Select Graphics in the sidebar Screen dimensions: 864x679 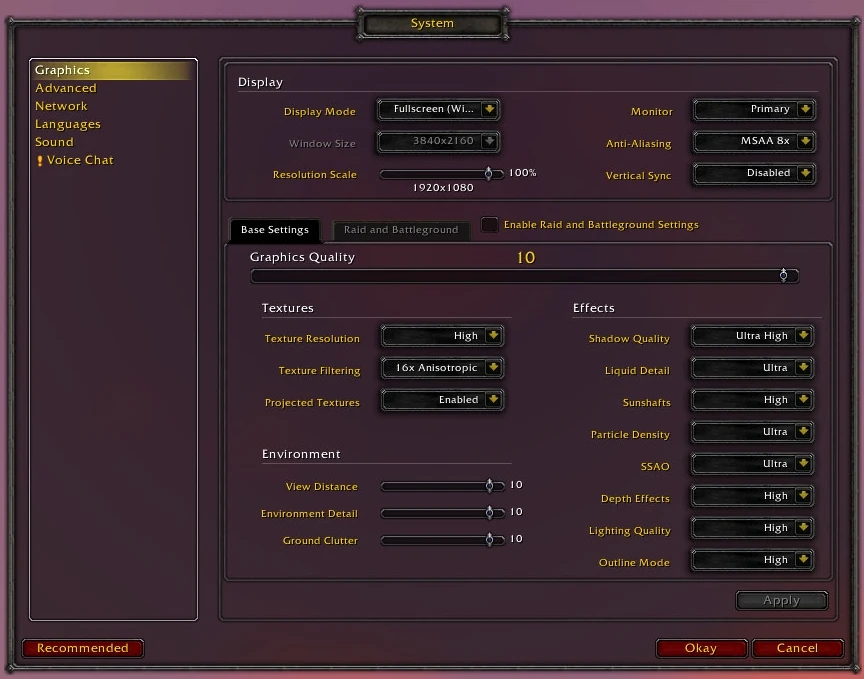click(x=113, y=70)
